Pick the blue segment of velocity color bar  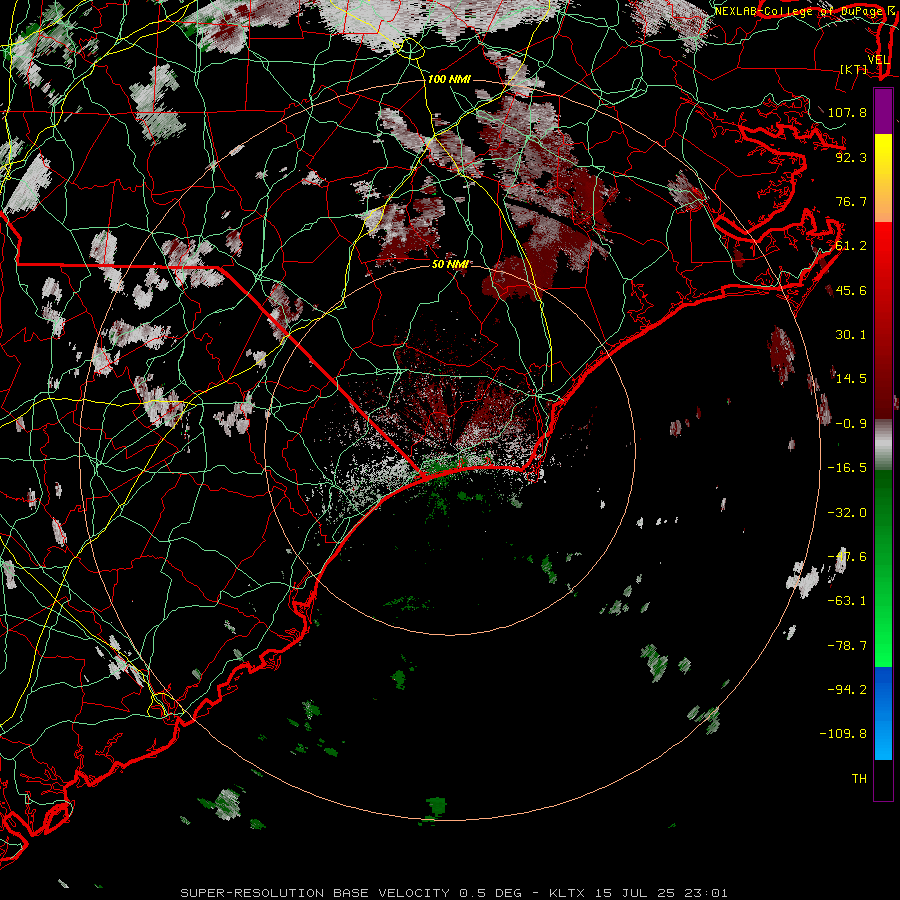(x=883, y=713)
